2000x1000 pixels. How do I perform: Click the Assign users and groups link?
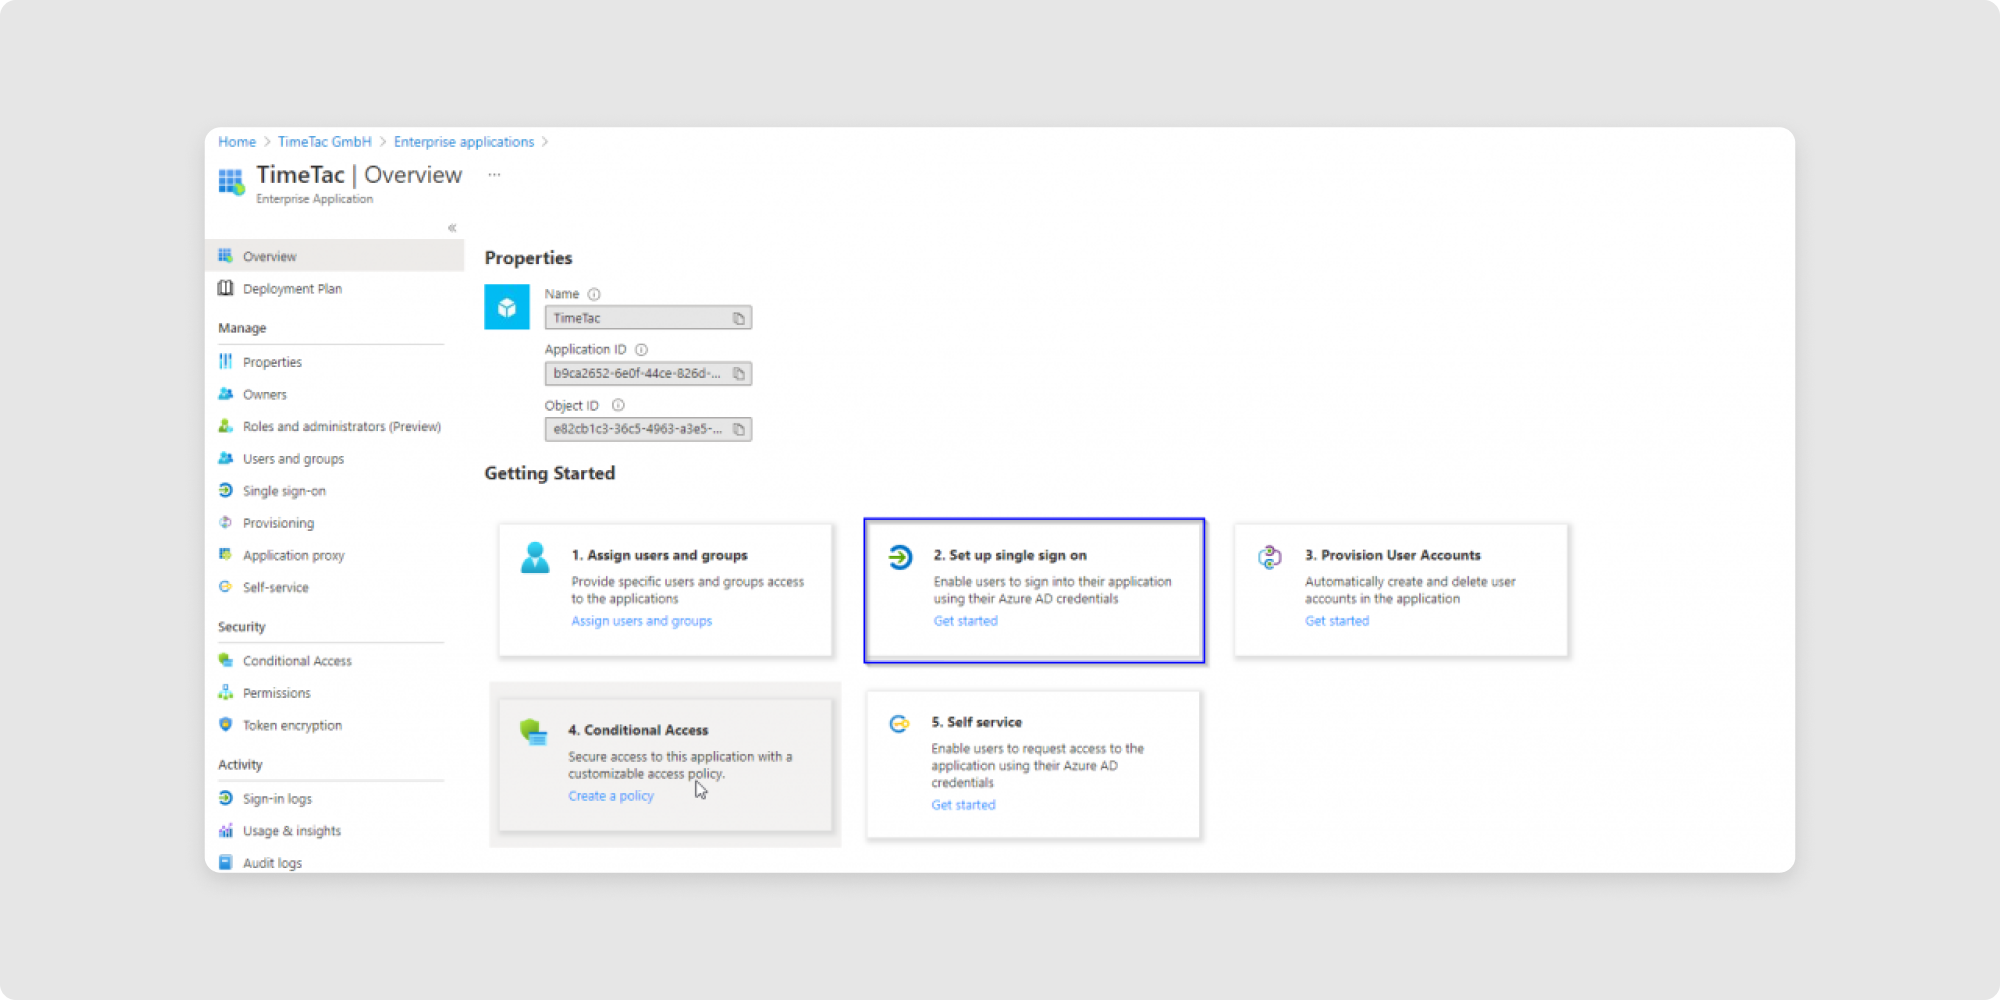point(641,621)
